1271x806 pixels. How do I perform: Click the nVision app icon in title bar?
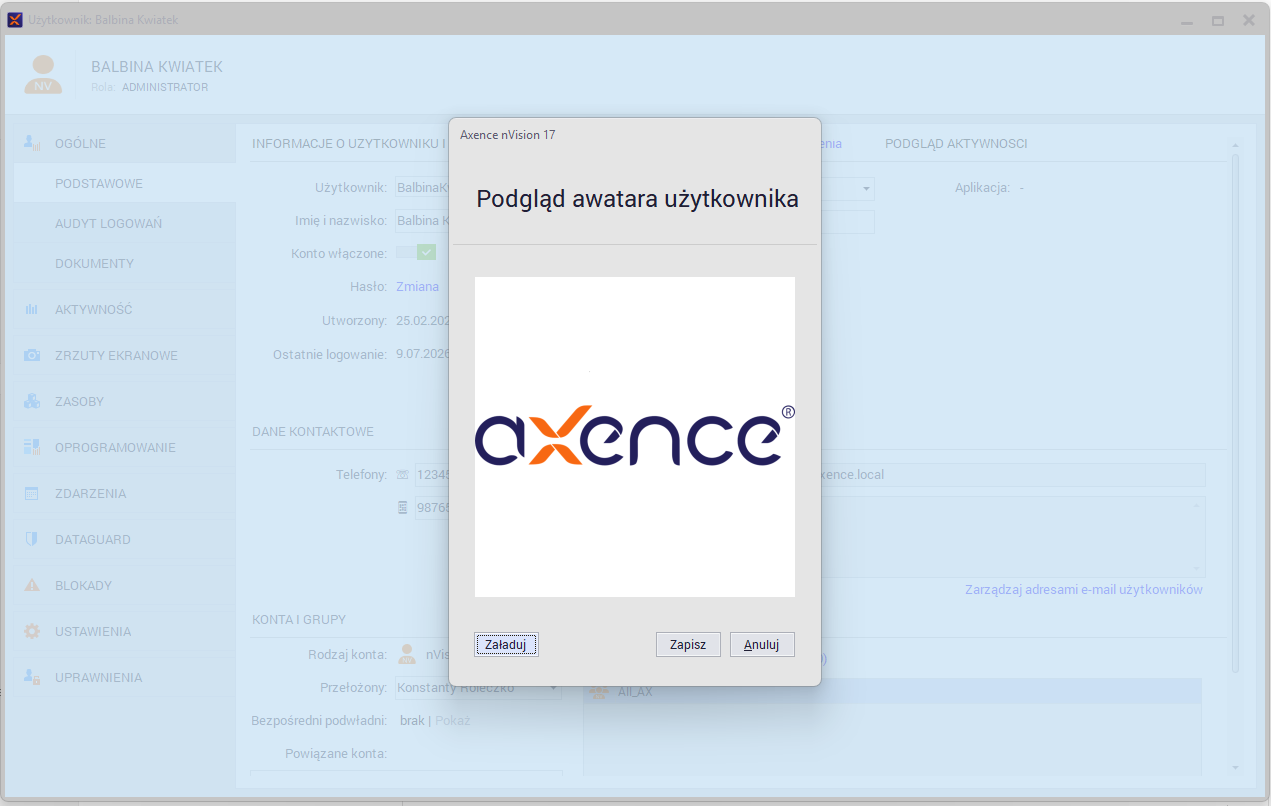click(15, 20)
